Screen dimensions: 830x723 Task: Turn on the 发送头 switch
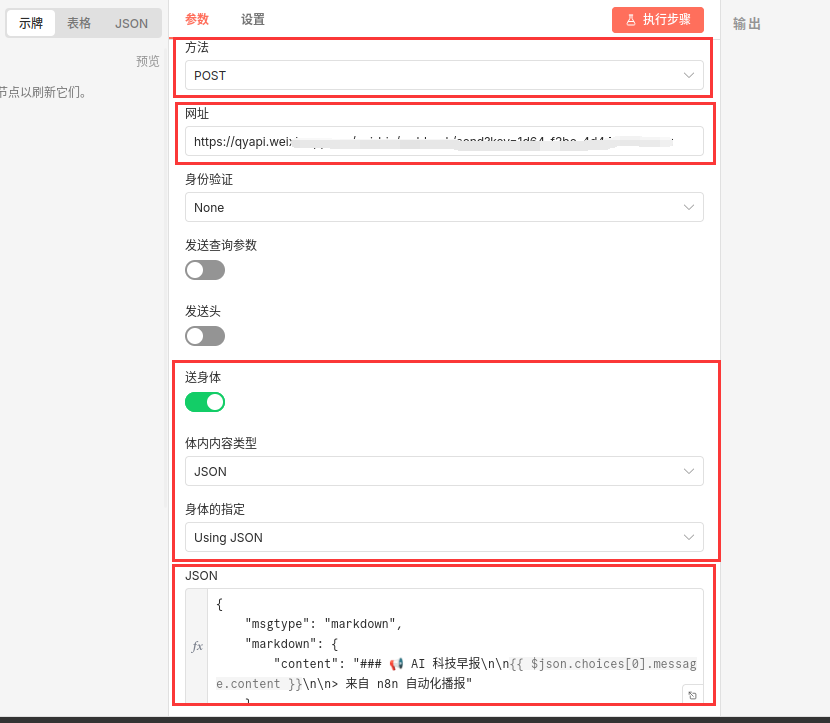205,336
